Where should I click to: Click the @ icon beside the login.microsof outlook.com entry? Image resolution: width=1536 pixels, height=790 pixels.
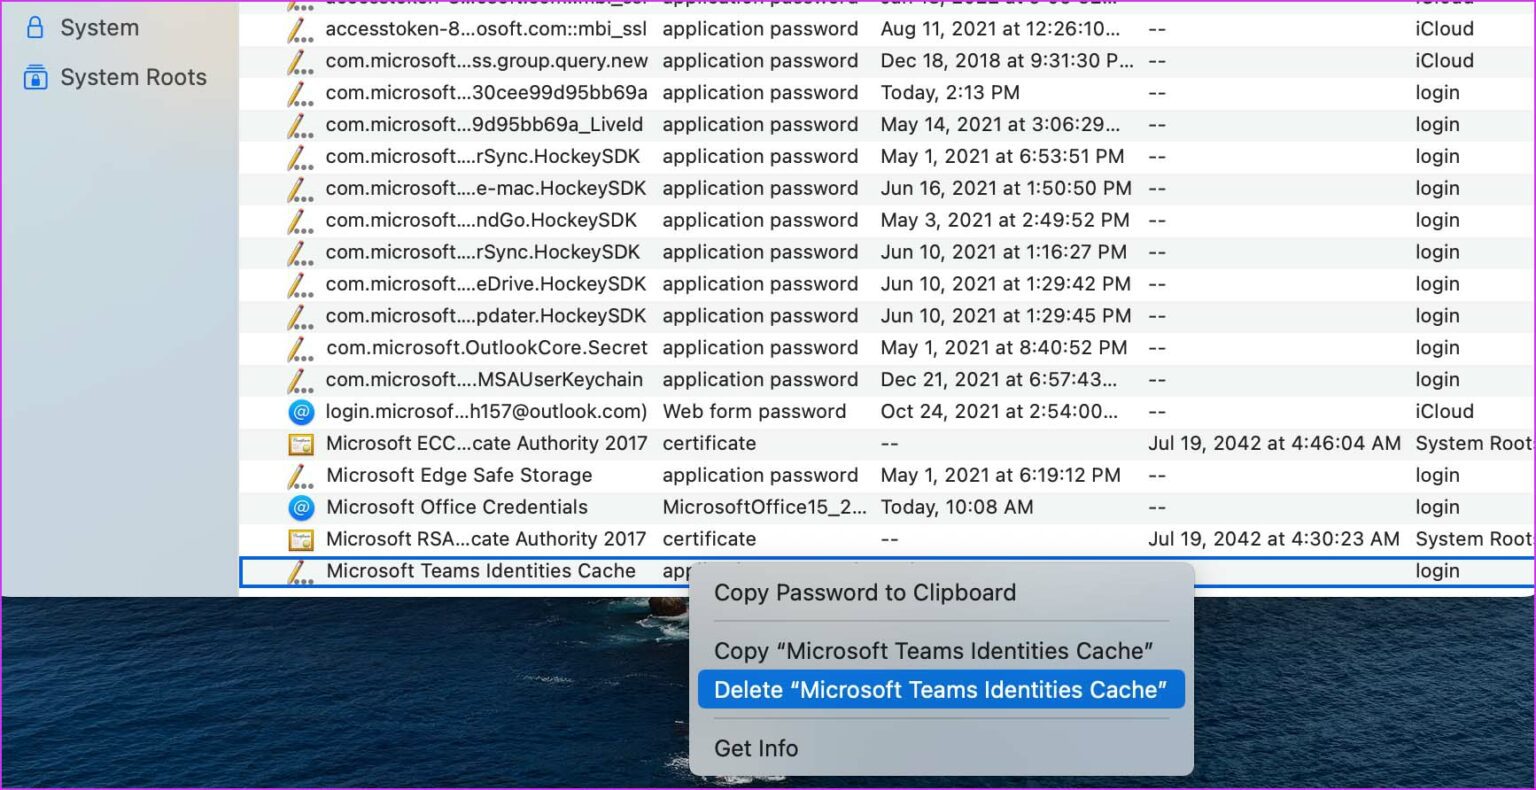pos(302,411)
